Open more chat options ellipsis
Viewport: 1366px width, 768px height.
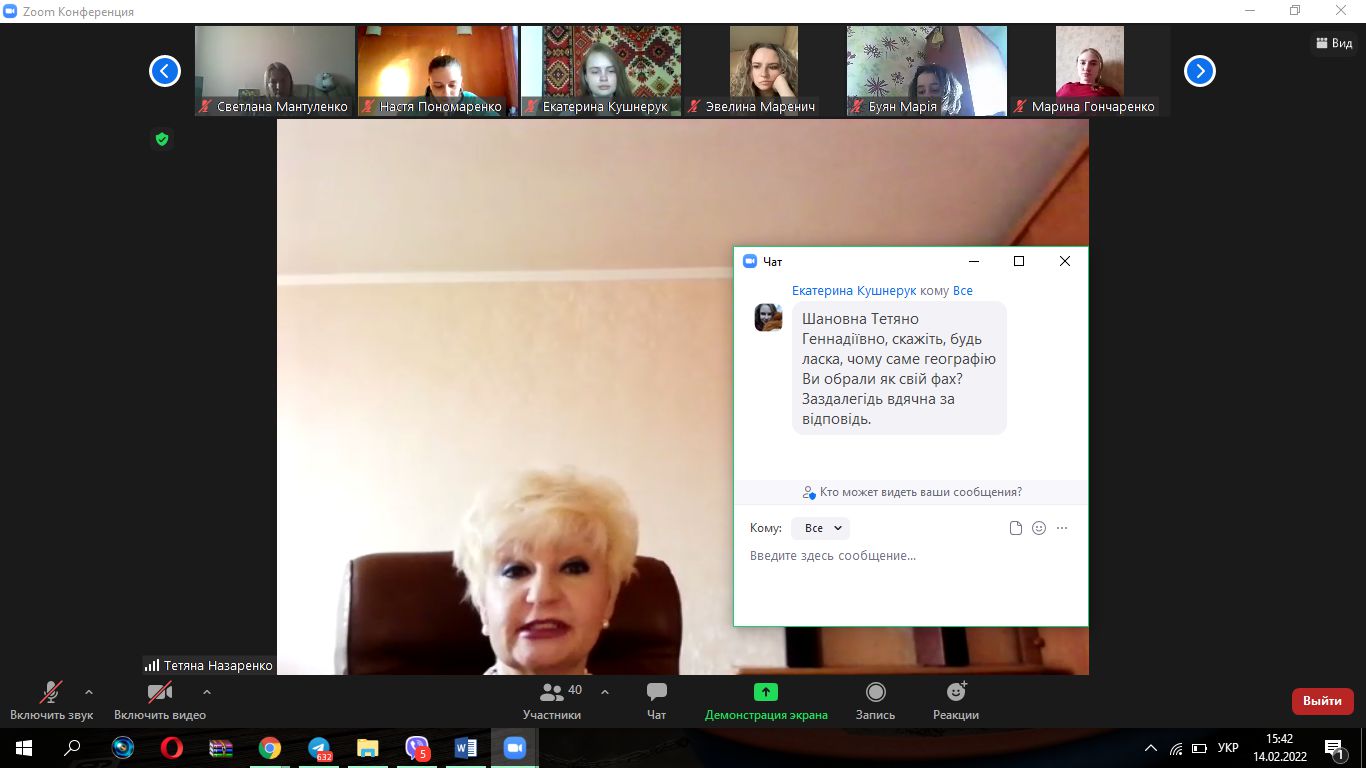1062,528
